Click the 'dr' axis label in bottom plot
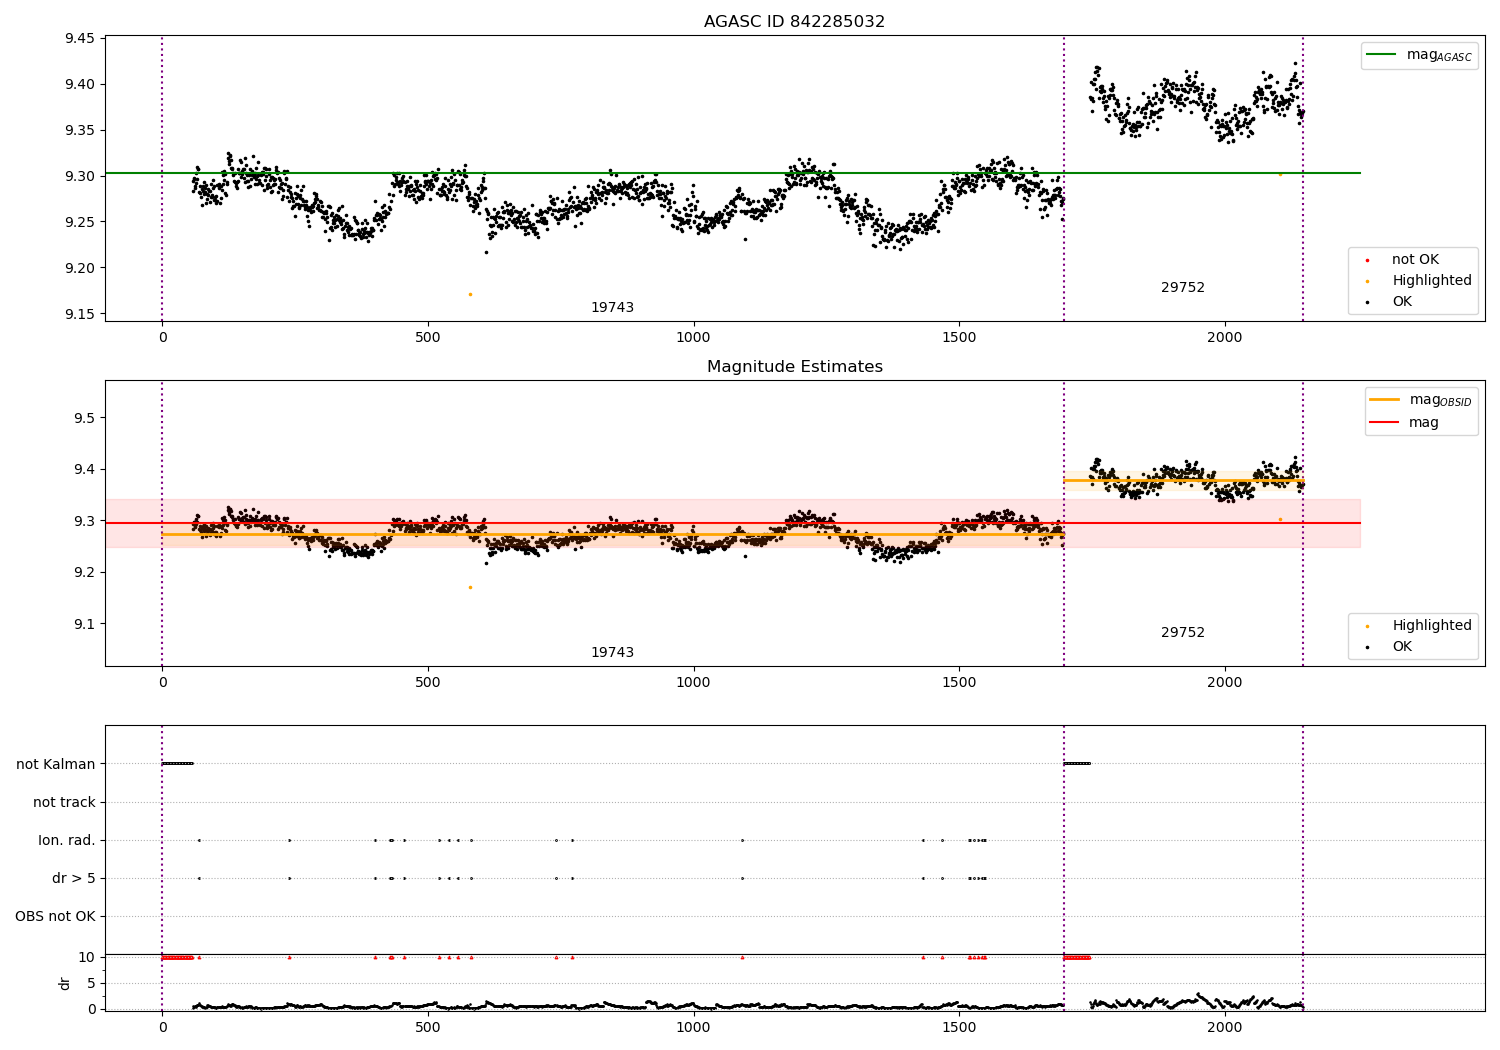The height and width of the screenshot is (1050, 1500). click(65, 983)
